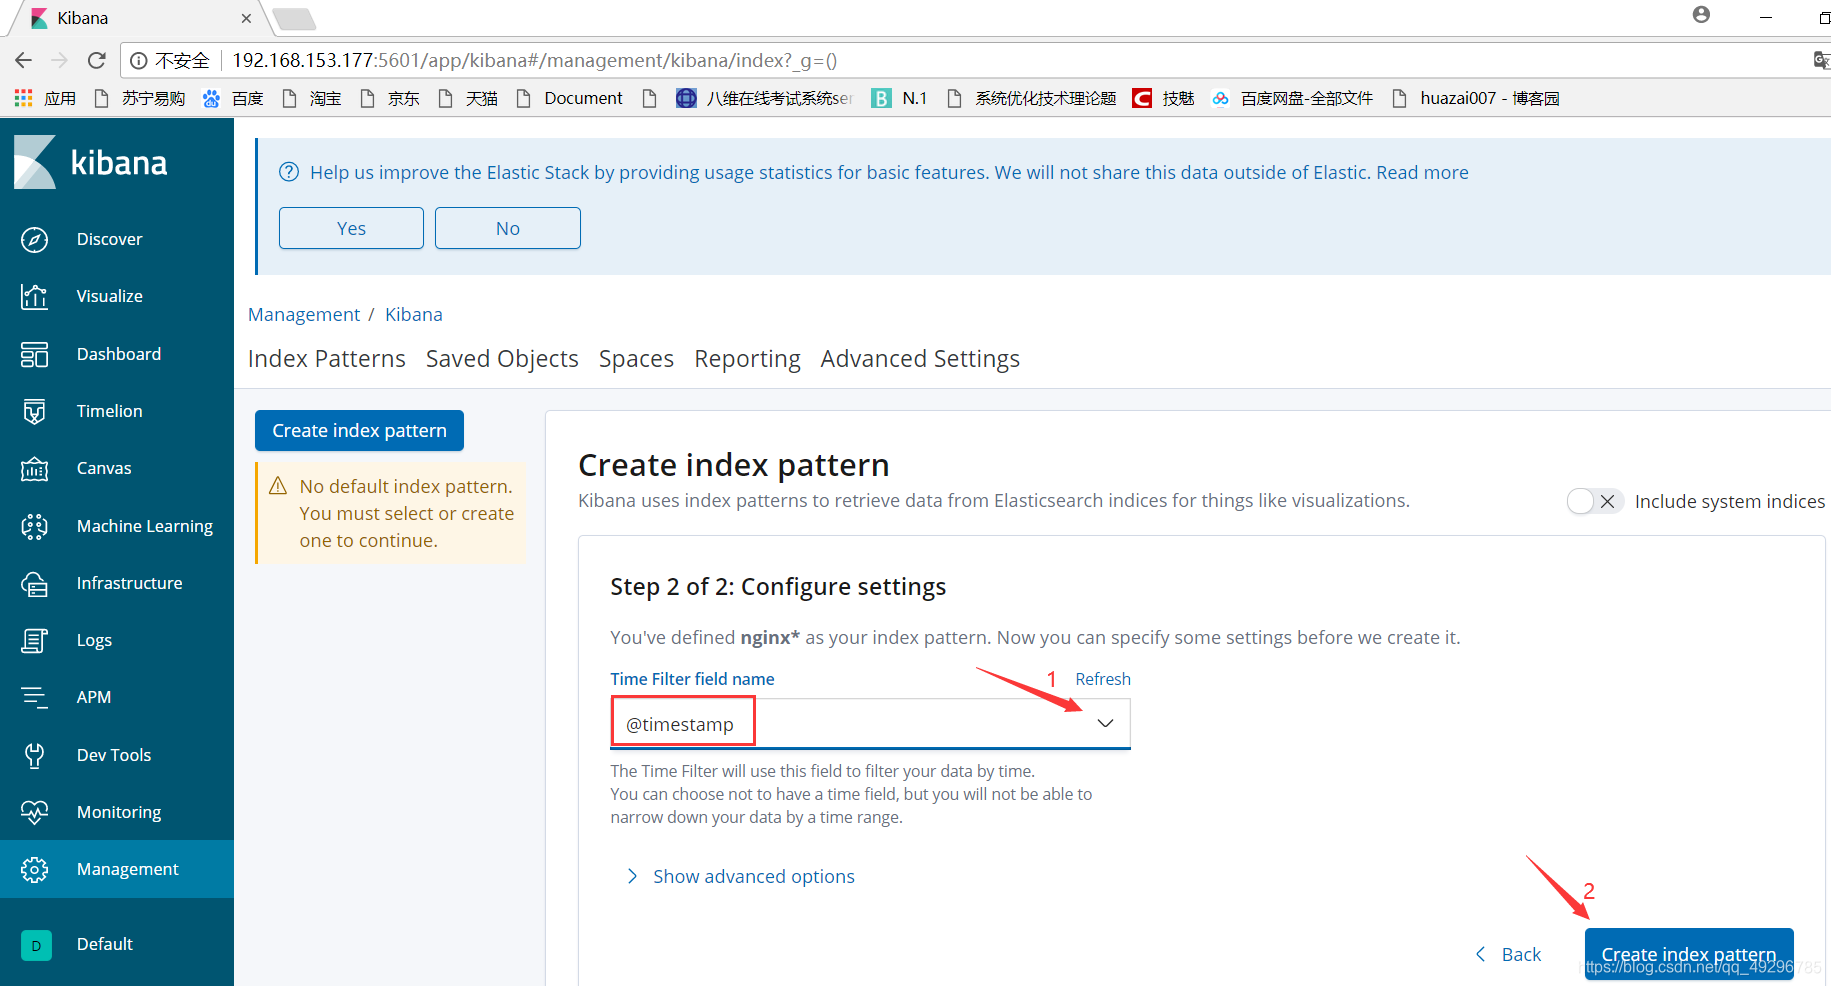Open 天猫 bookmark
The height and width of the screenshot is (986, 1831).
[468, 98]
